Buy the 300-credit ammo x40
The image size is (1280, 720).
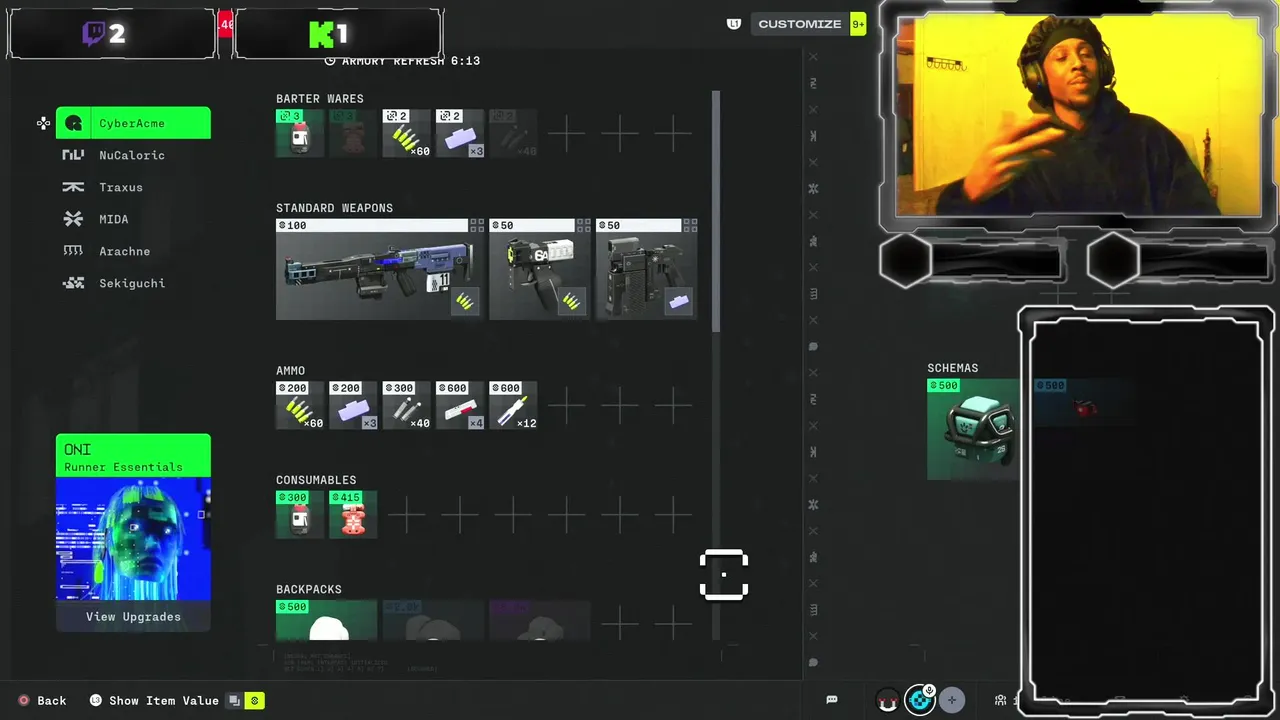(407, 405)
